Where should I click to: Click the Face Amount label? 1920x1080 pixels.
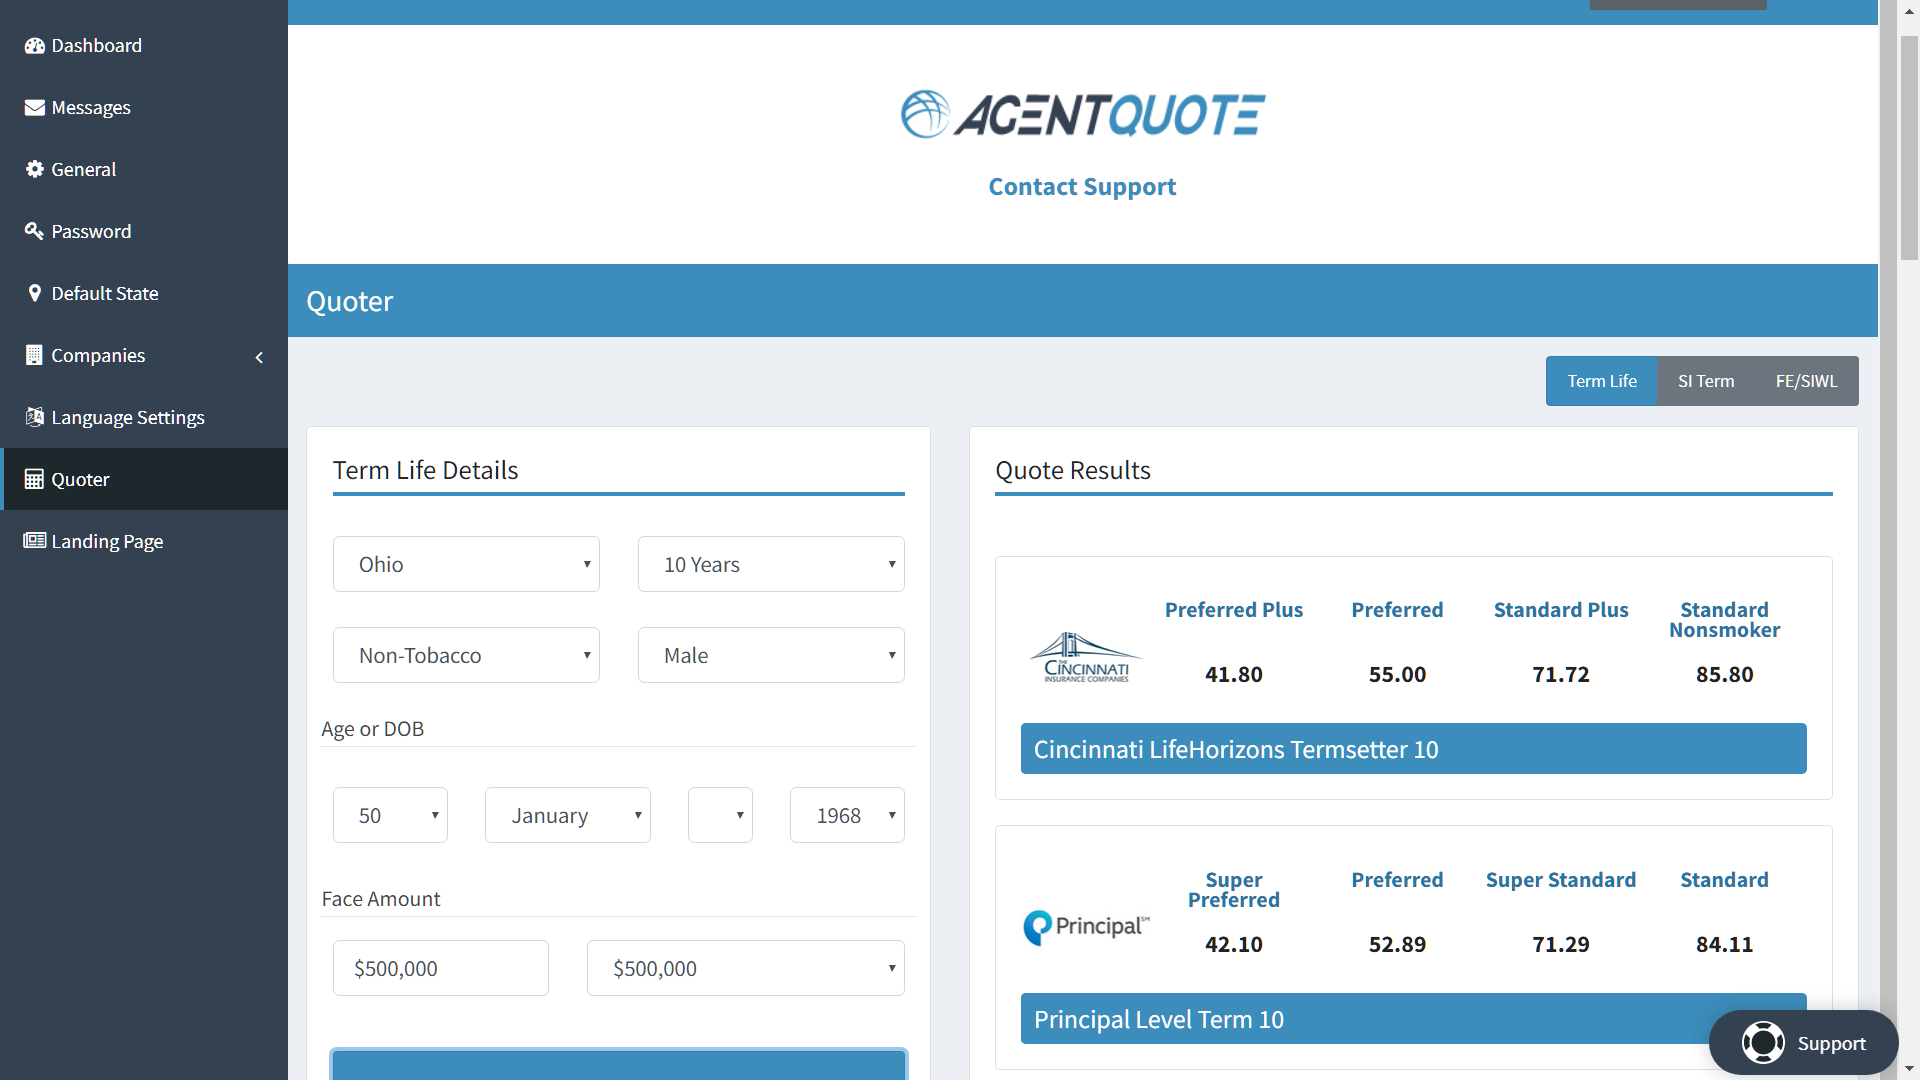(x=380, y=899)
